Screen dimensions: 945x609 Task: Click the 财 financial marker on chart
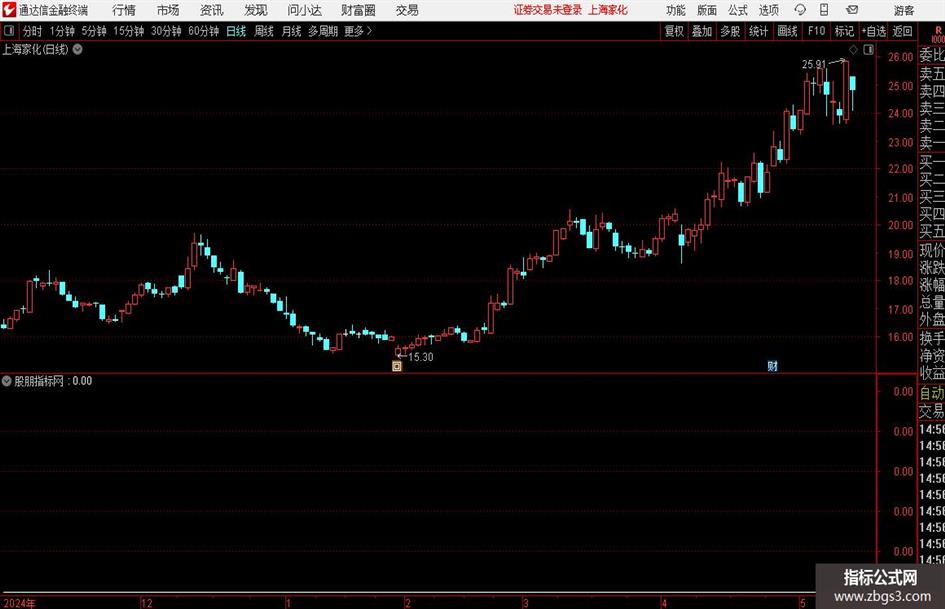click(x=772, y=365)
